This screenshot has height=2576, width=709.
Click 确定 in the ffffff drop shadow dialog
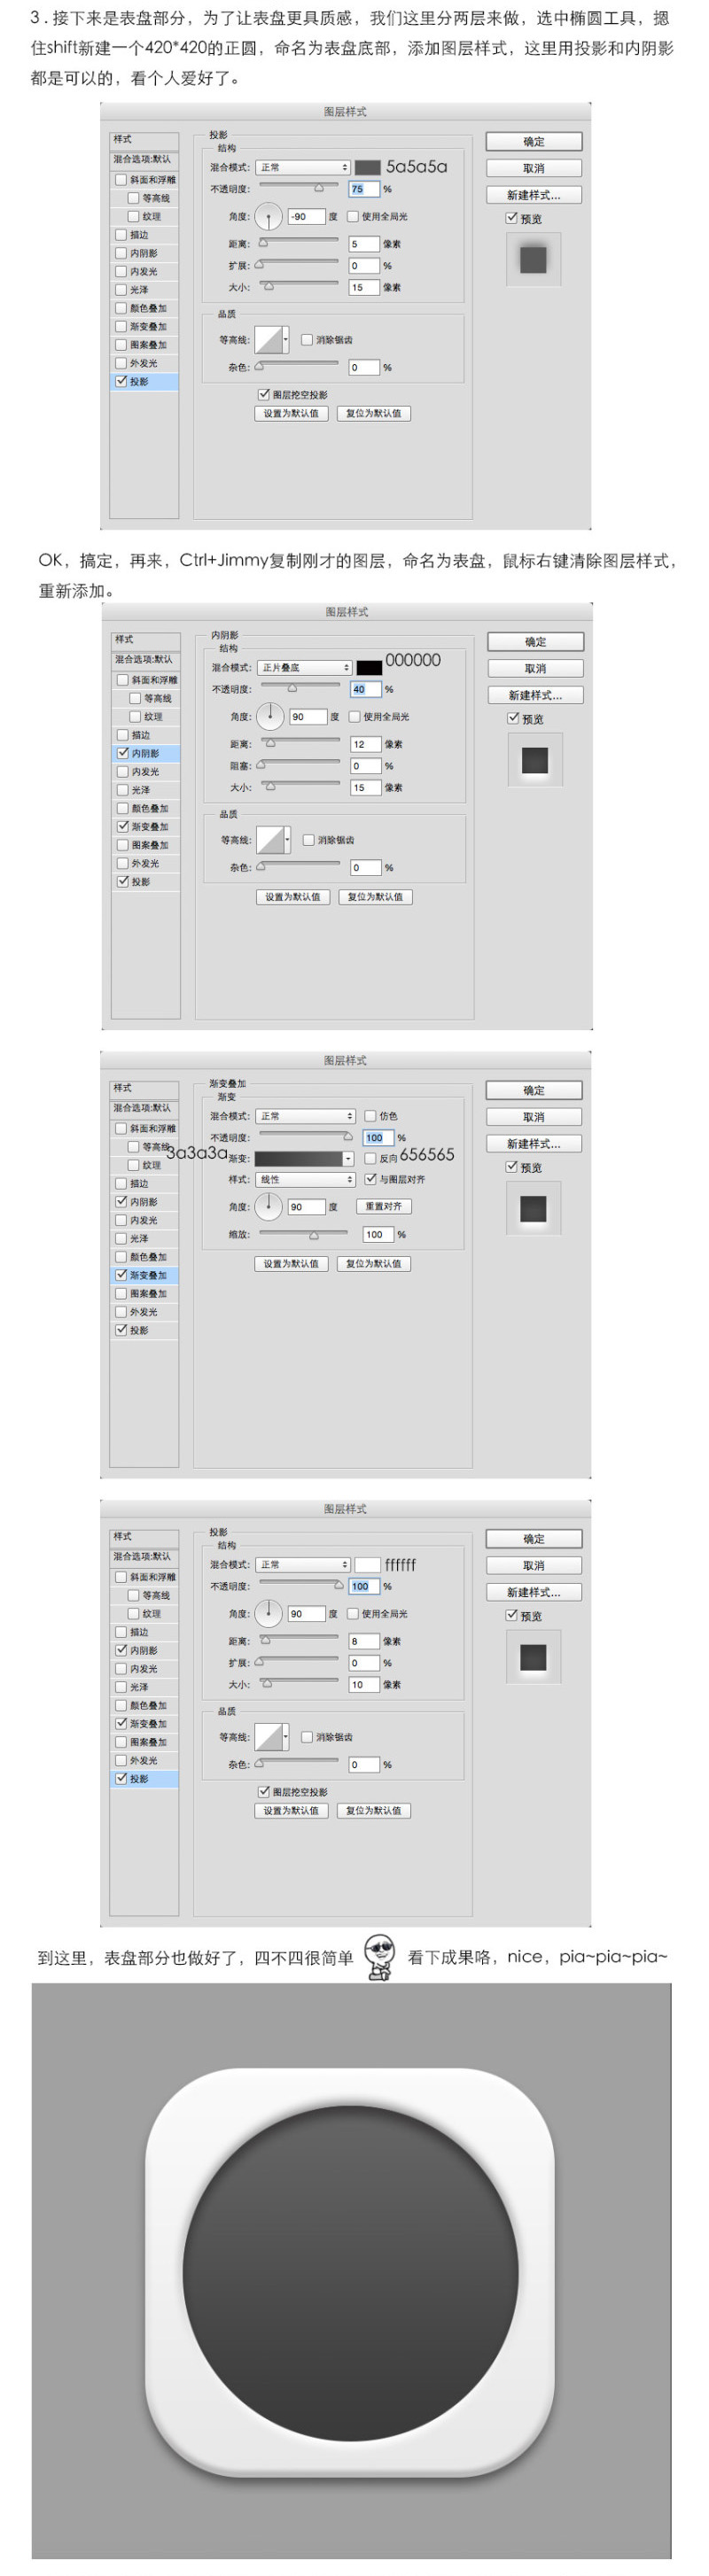pos(534,1538)
